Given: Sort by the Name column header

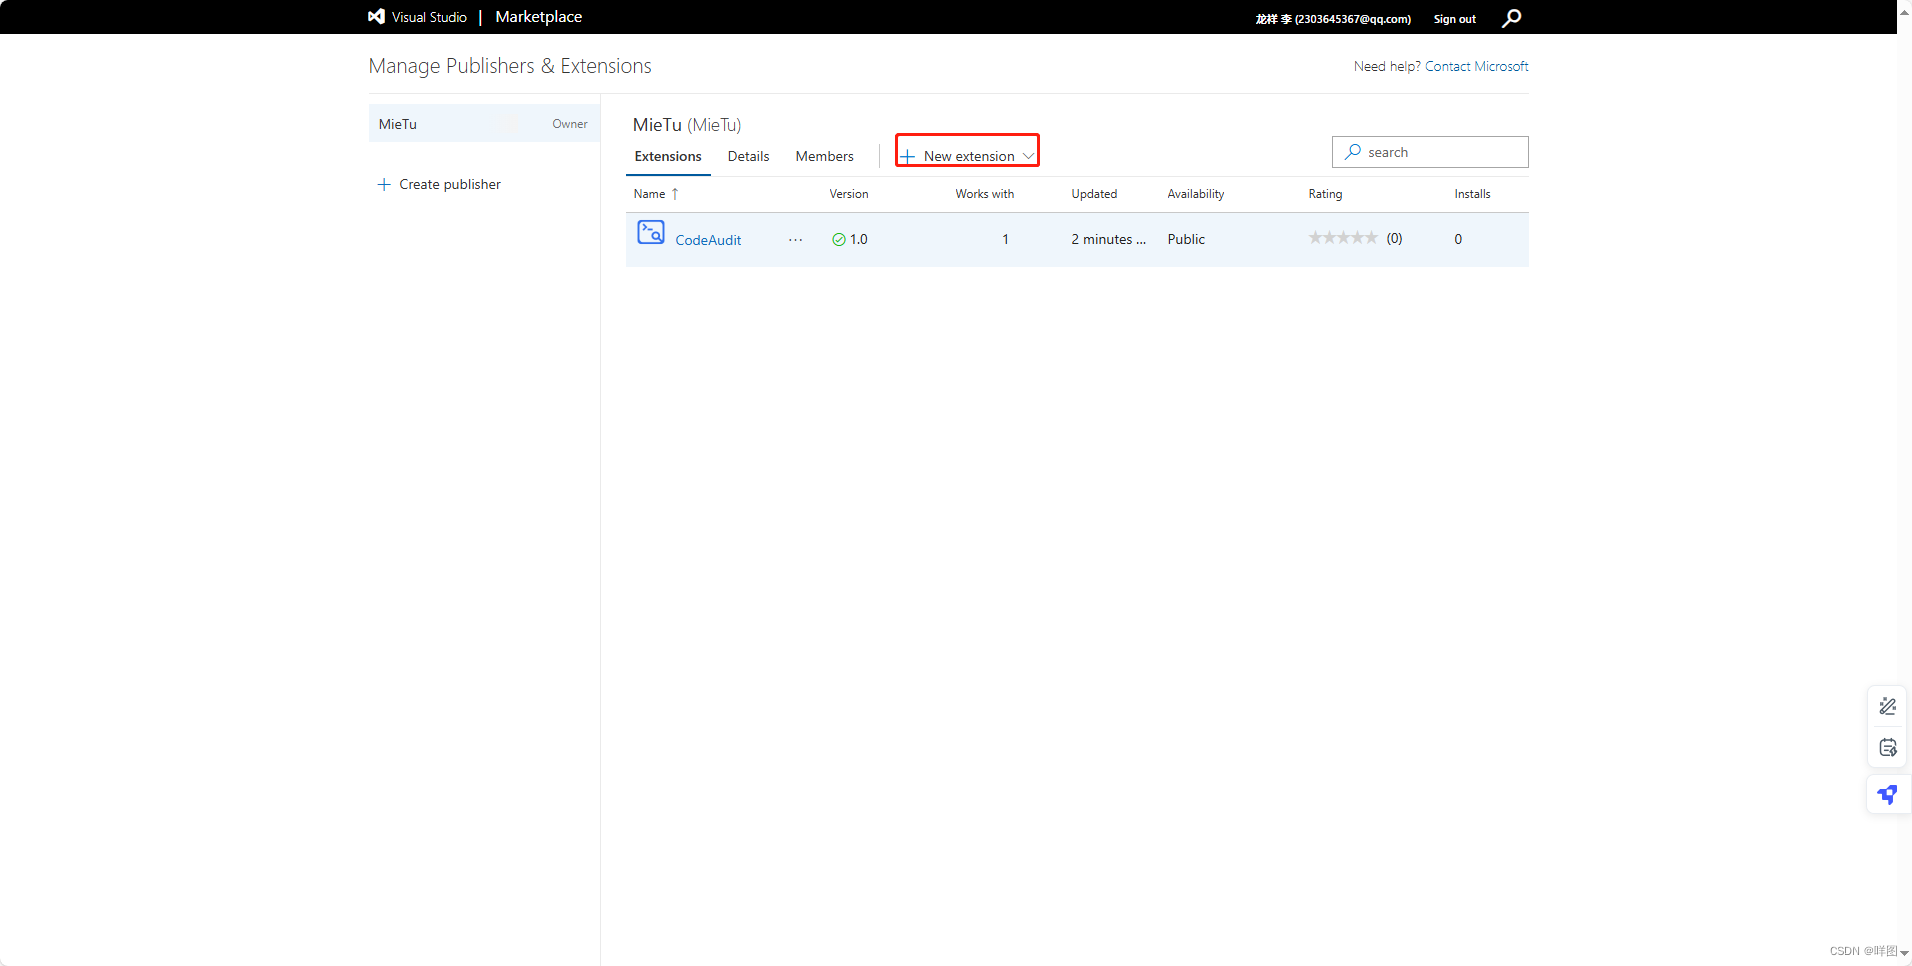Looking at the screenshot, I should [x=649, y=194].
